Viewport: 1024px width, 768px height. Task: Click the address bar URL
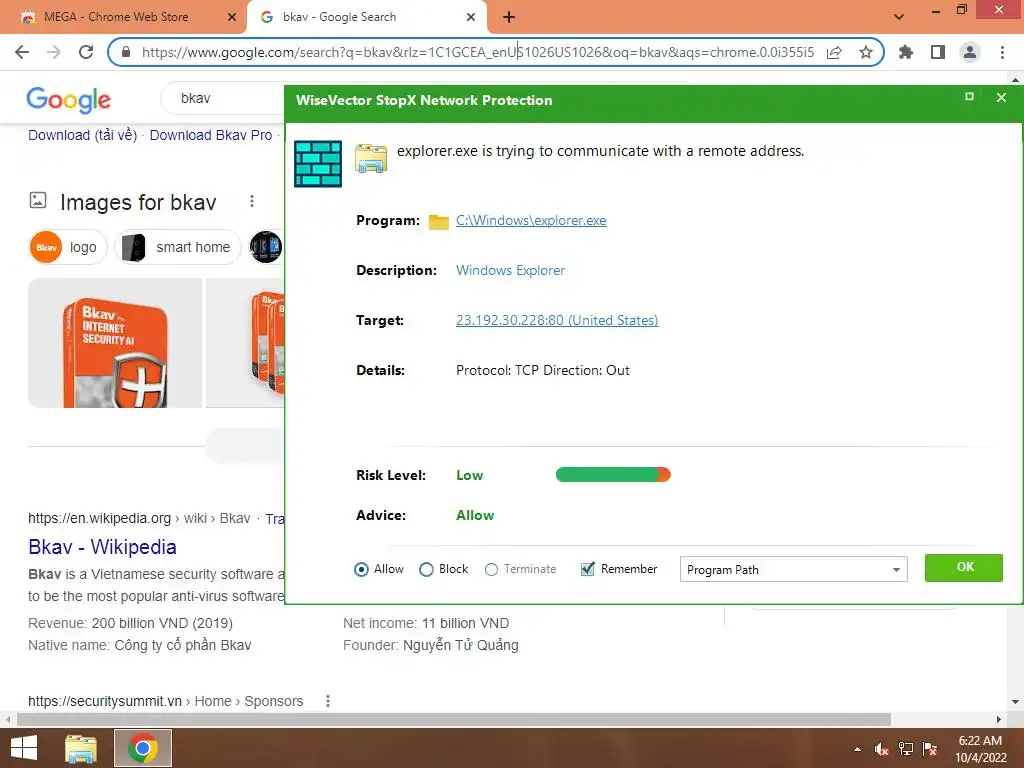point(477,52)
